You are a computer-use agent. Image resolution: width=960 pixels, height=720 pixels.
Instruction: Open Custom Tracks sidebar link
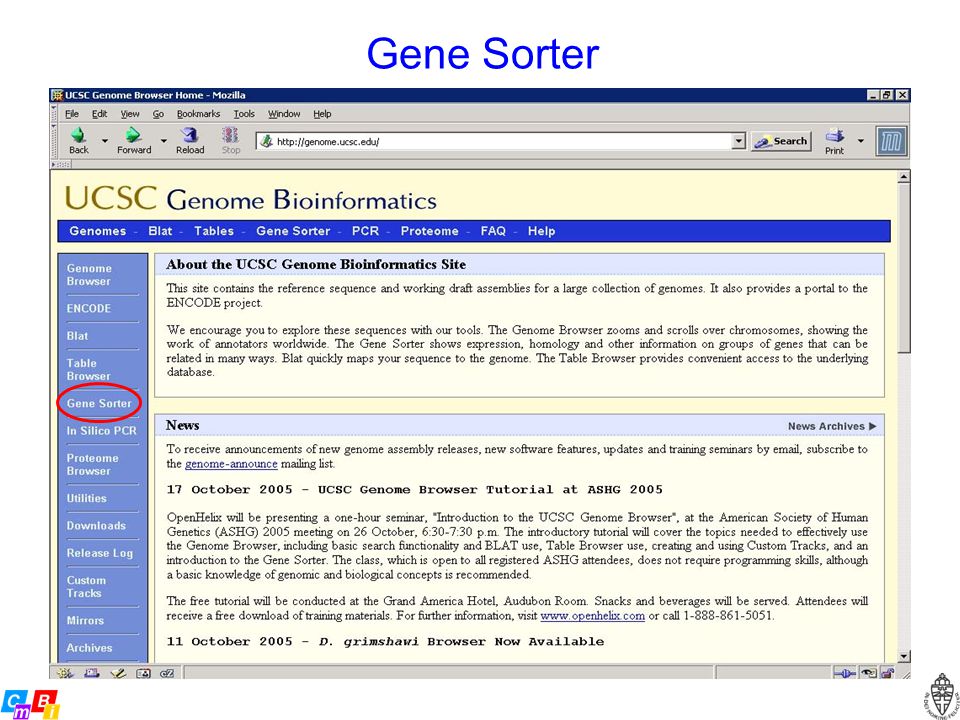point(86,587)
